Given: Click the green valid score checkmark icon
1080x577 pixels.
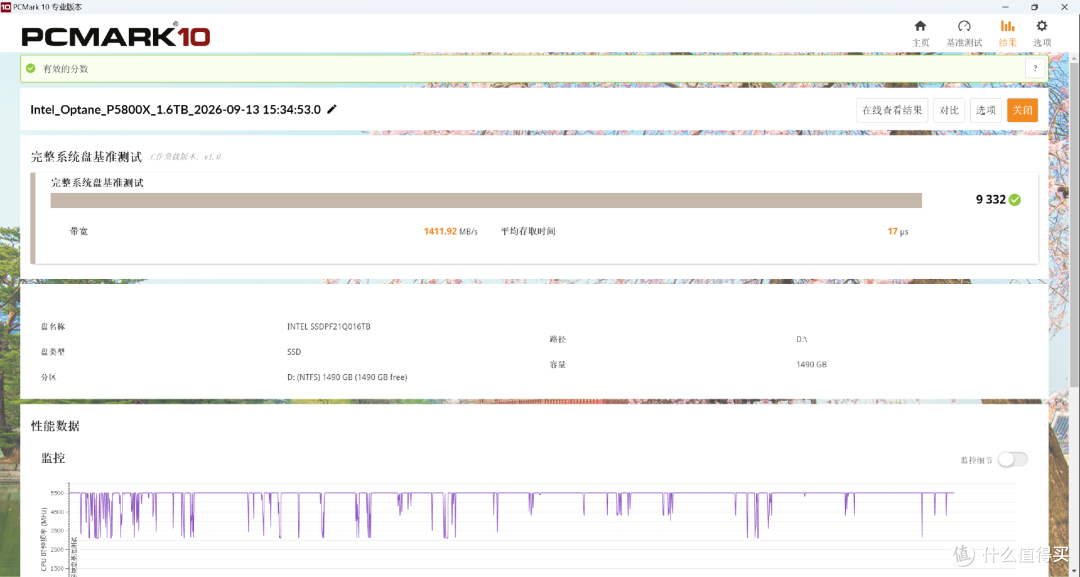Looking at the screenshot, I should (x=30, y=69).
